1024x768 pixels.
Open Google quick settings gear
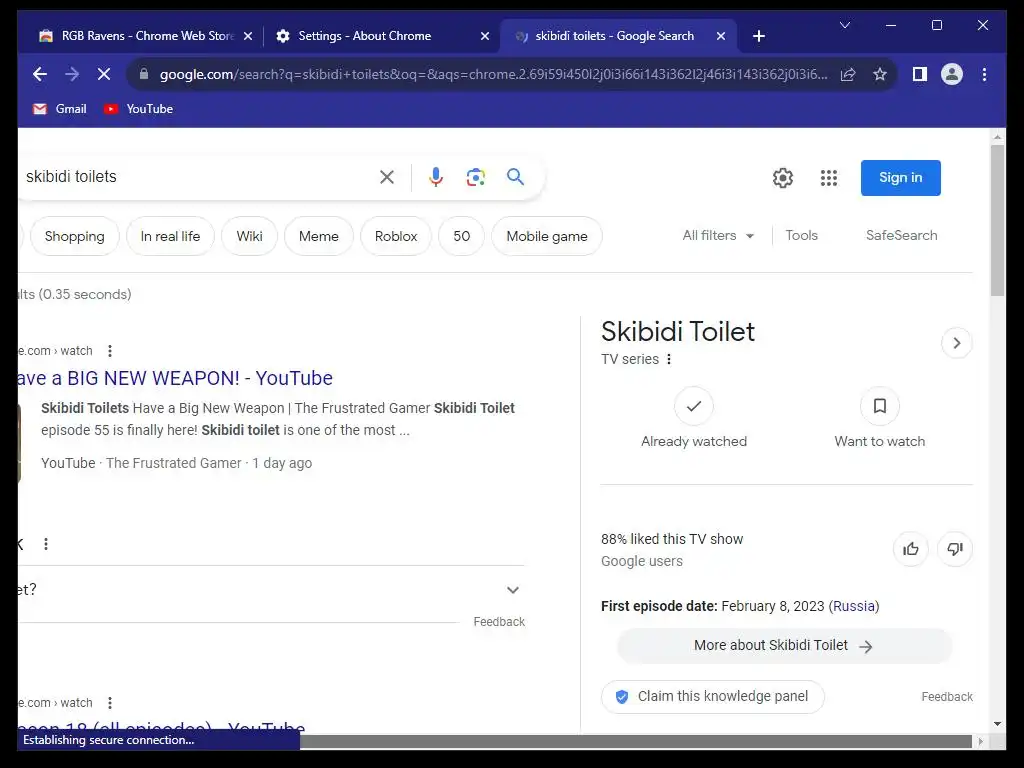[x=782, y=178]
